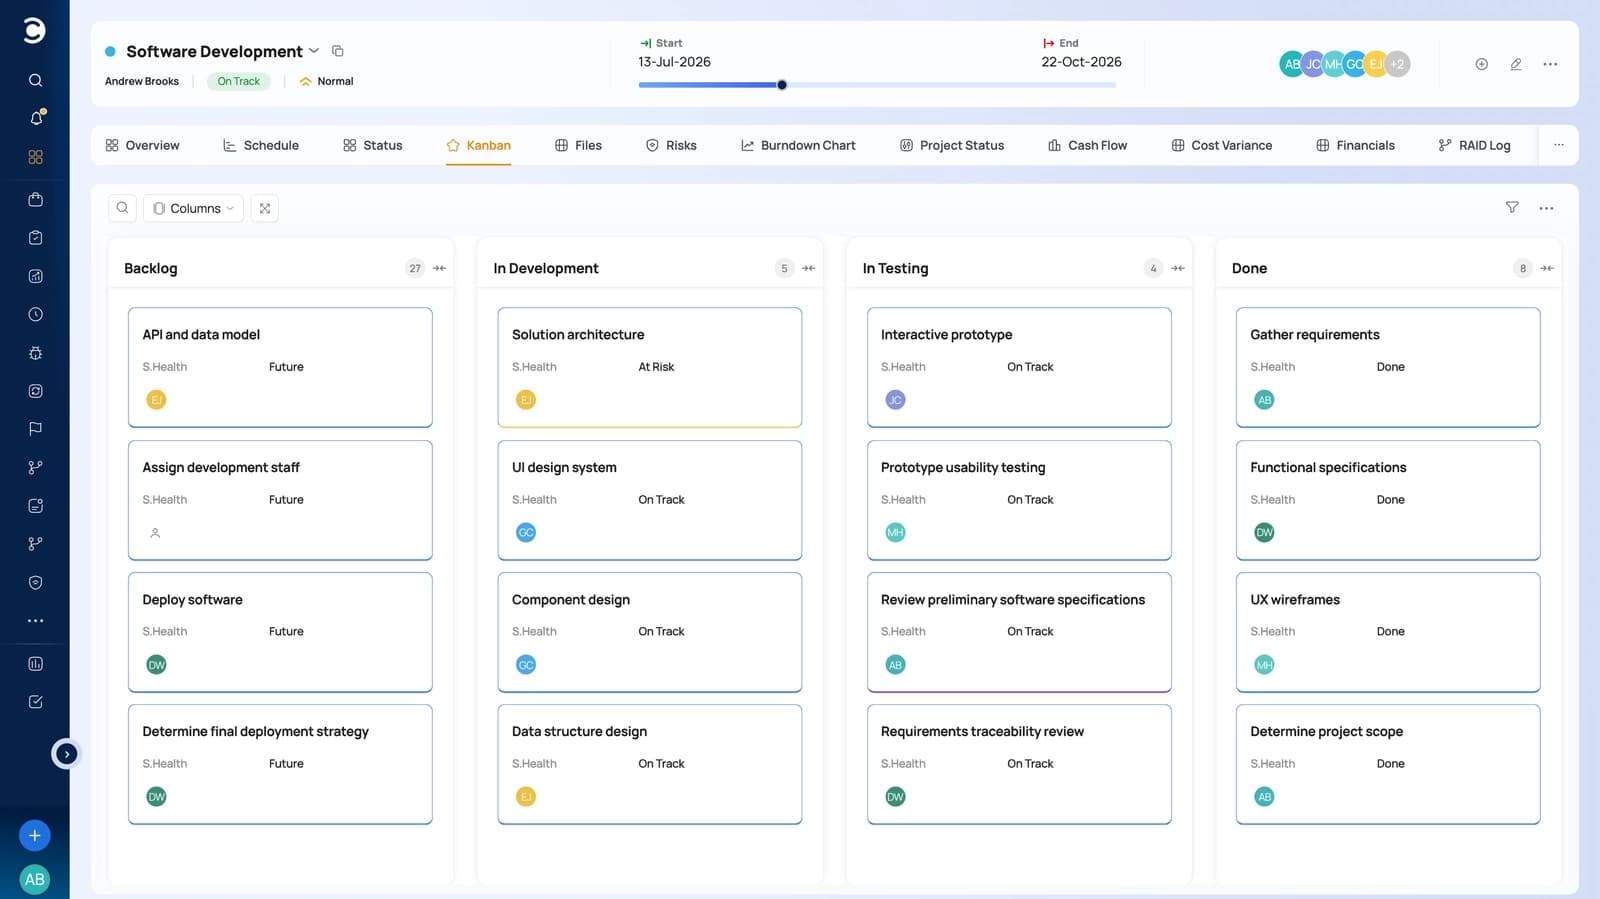Screen dimensions: 1600x899
Task: Click the flag icon in left sidebar
Action: tap(35, 429)
